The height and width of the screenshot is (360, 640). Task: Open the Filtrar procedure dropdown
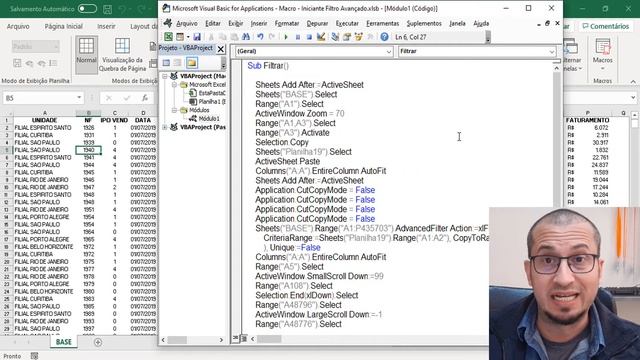point(551,51)
